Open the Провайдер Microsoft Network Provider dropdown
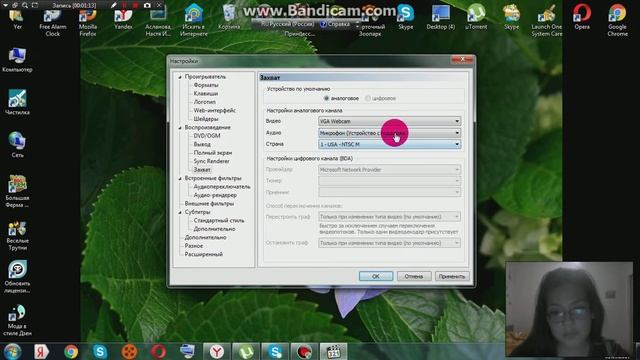 pos(389,169)
